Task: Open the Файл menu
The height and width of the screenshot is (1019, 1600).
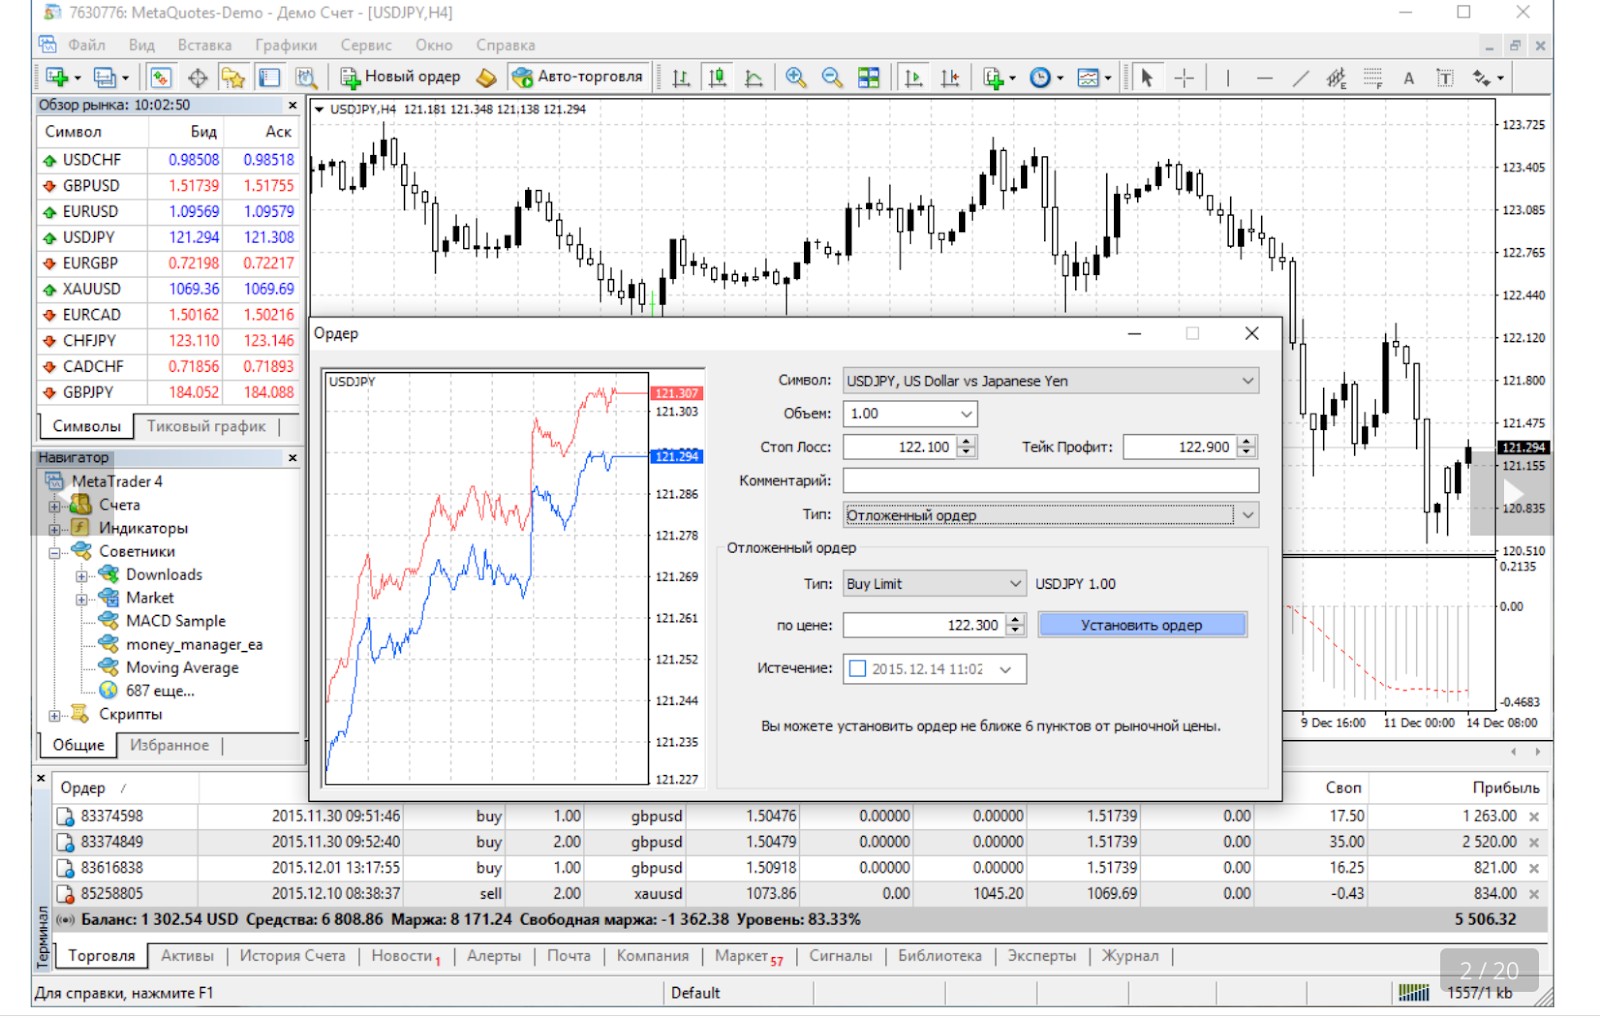Action: point(87,45)
